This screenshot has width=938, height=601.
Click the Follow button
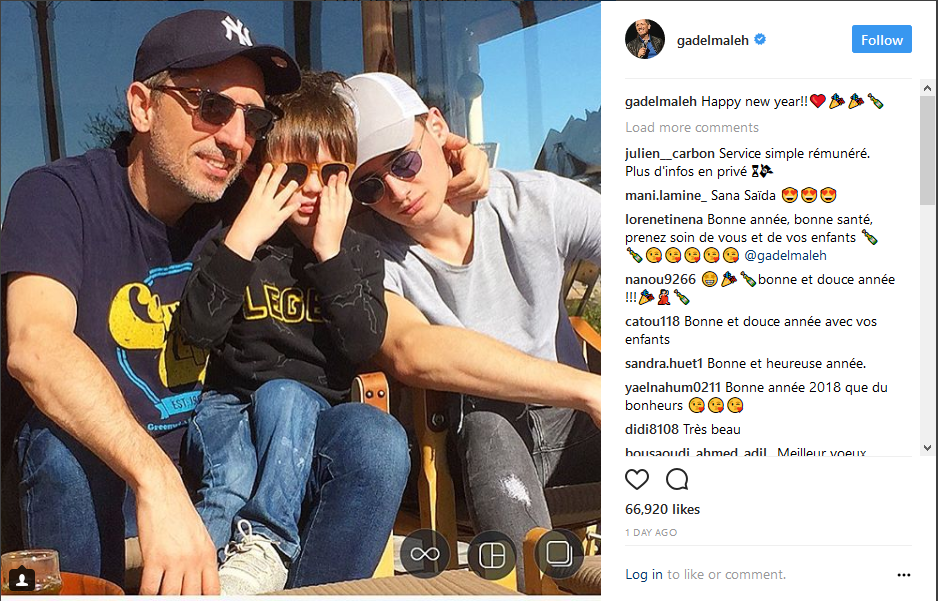[882, 39]
